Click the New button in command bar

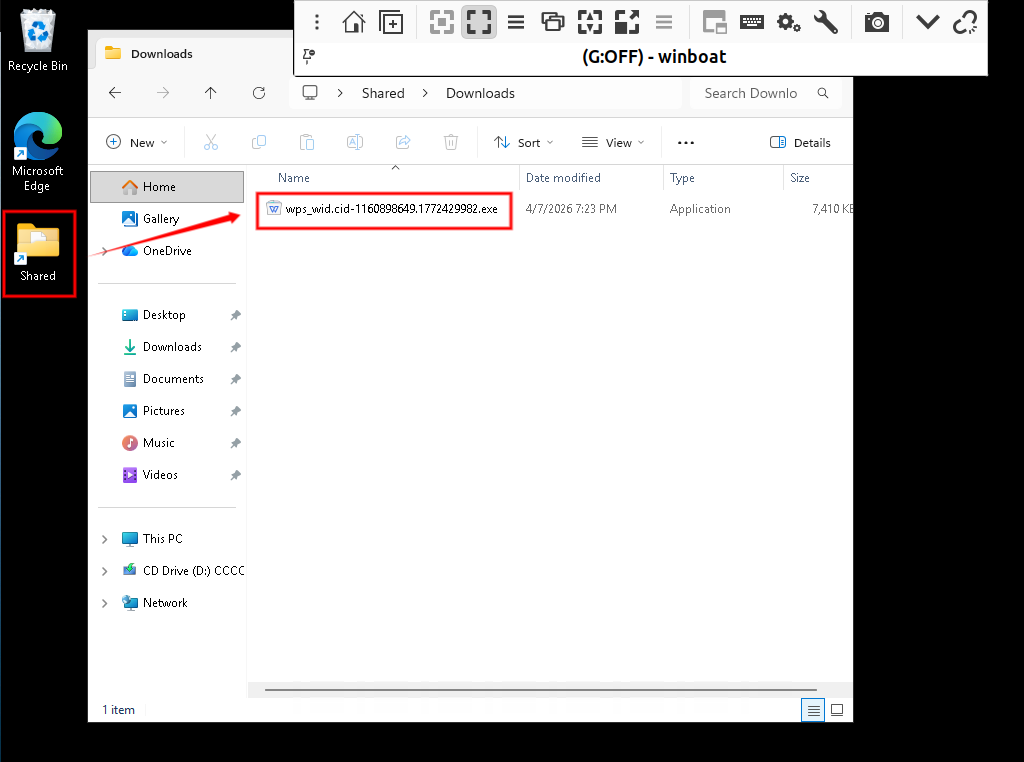tap(137, 143)
